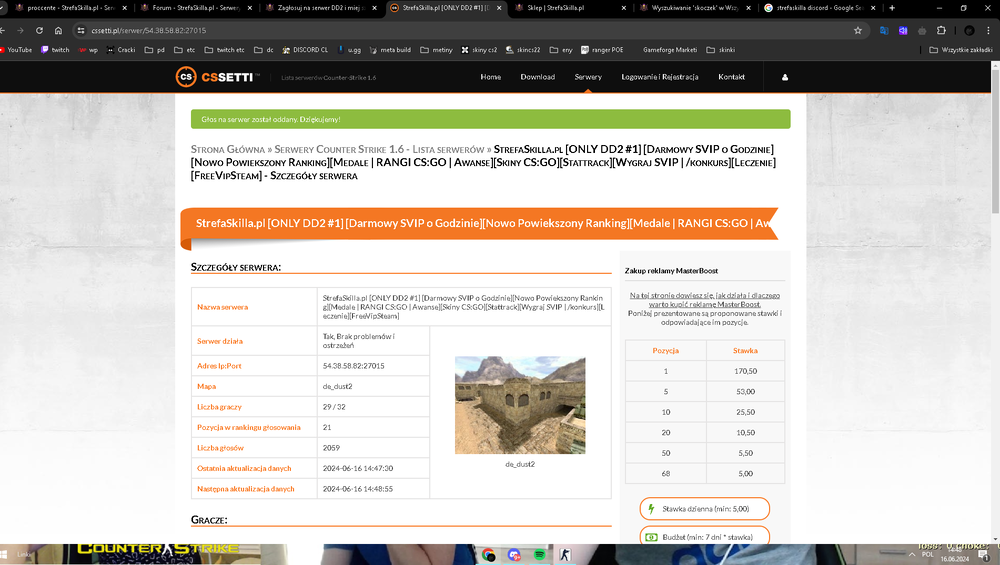This screenshot has height=565, width=1000.
Task: Open the wp bookmark
Action: click(89, 50)
